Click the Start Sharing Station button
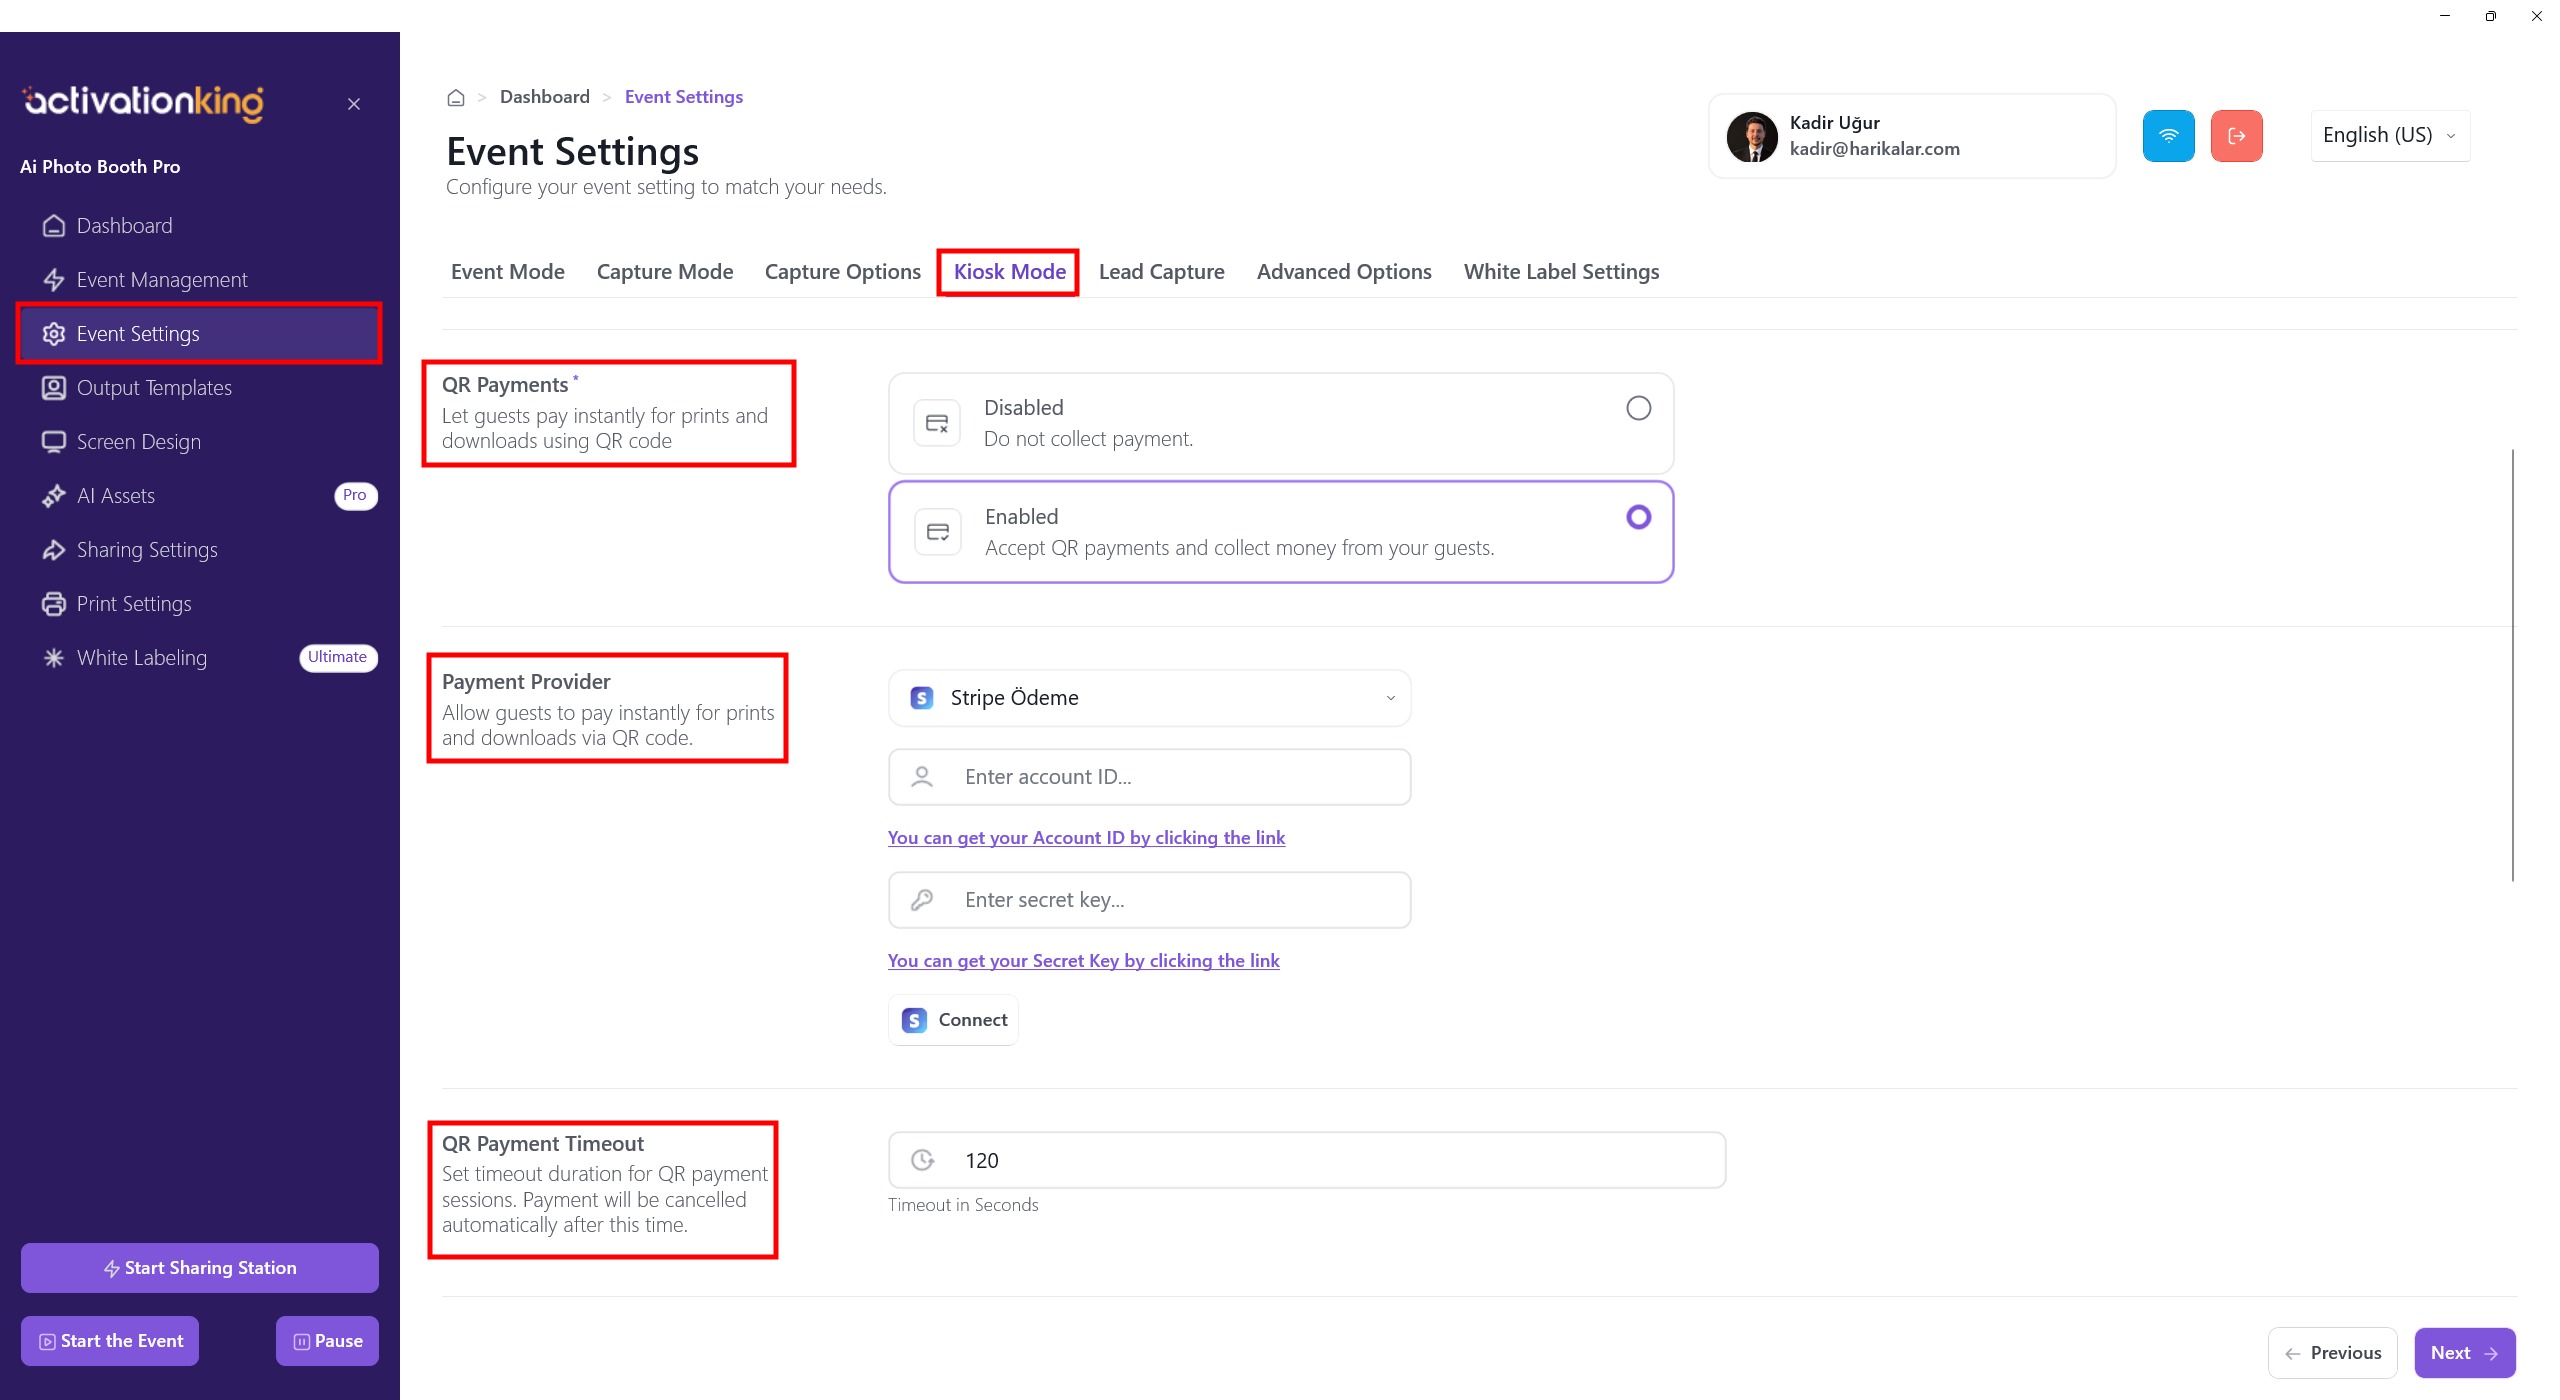Viewport: 2560px width, 1400px height. pyautogui.click(x=200, y=1268)
